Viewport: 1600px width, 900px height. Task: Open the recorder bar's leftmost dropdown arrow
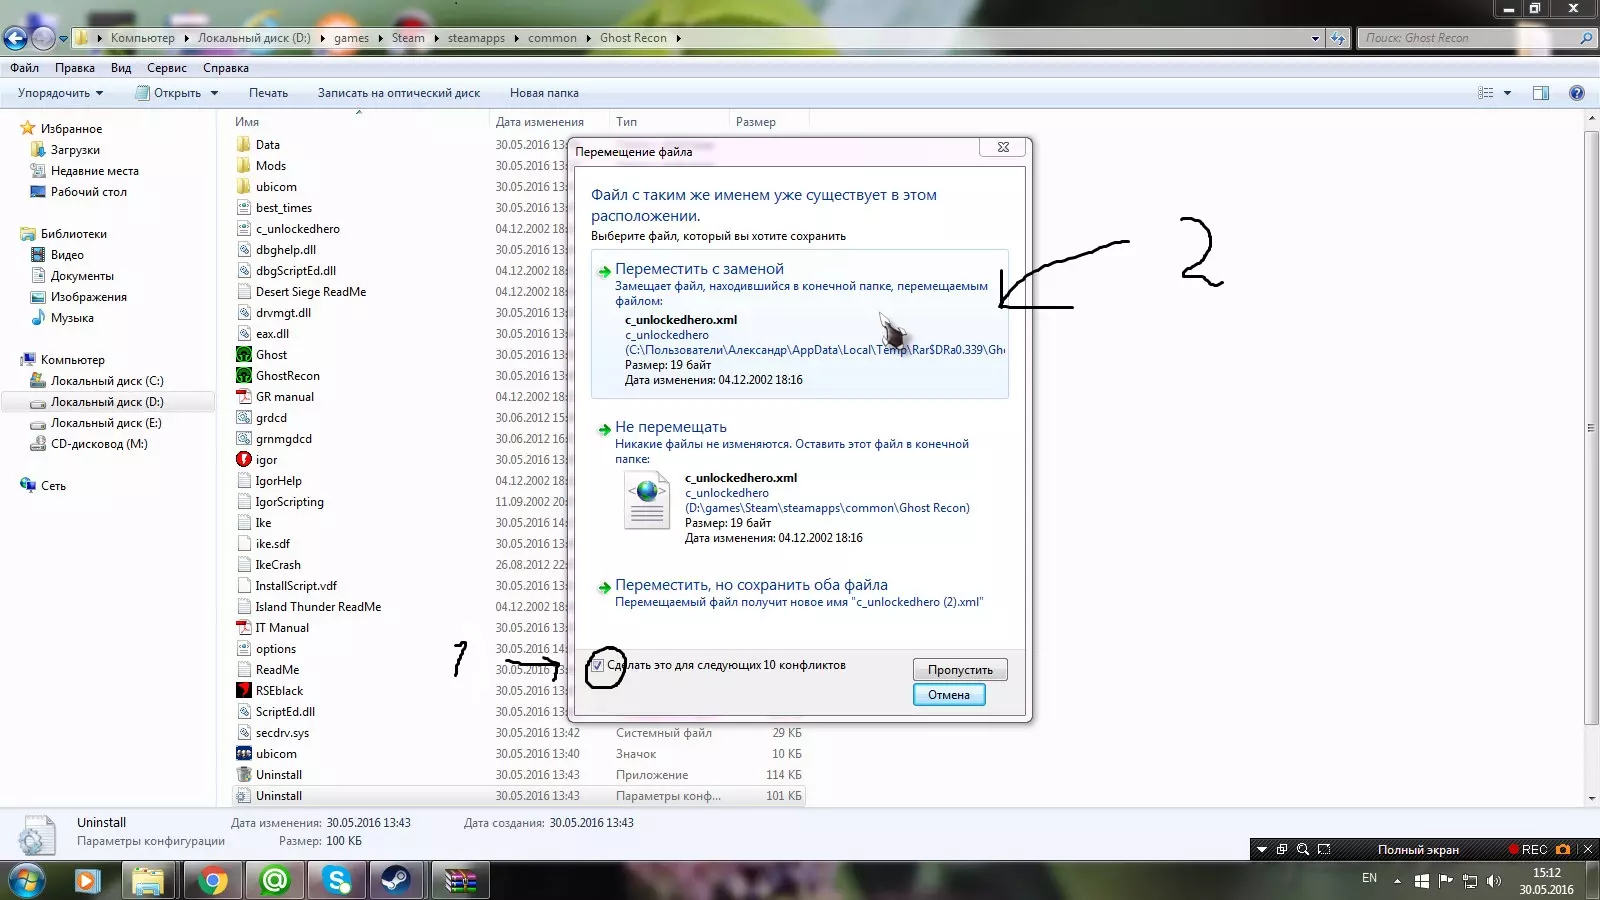point(1262,850)
